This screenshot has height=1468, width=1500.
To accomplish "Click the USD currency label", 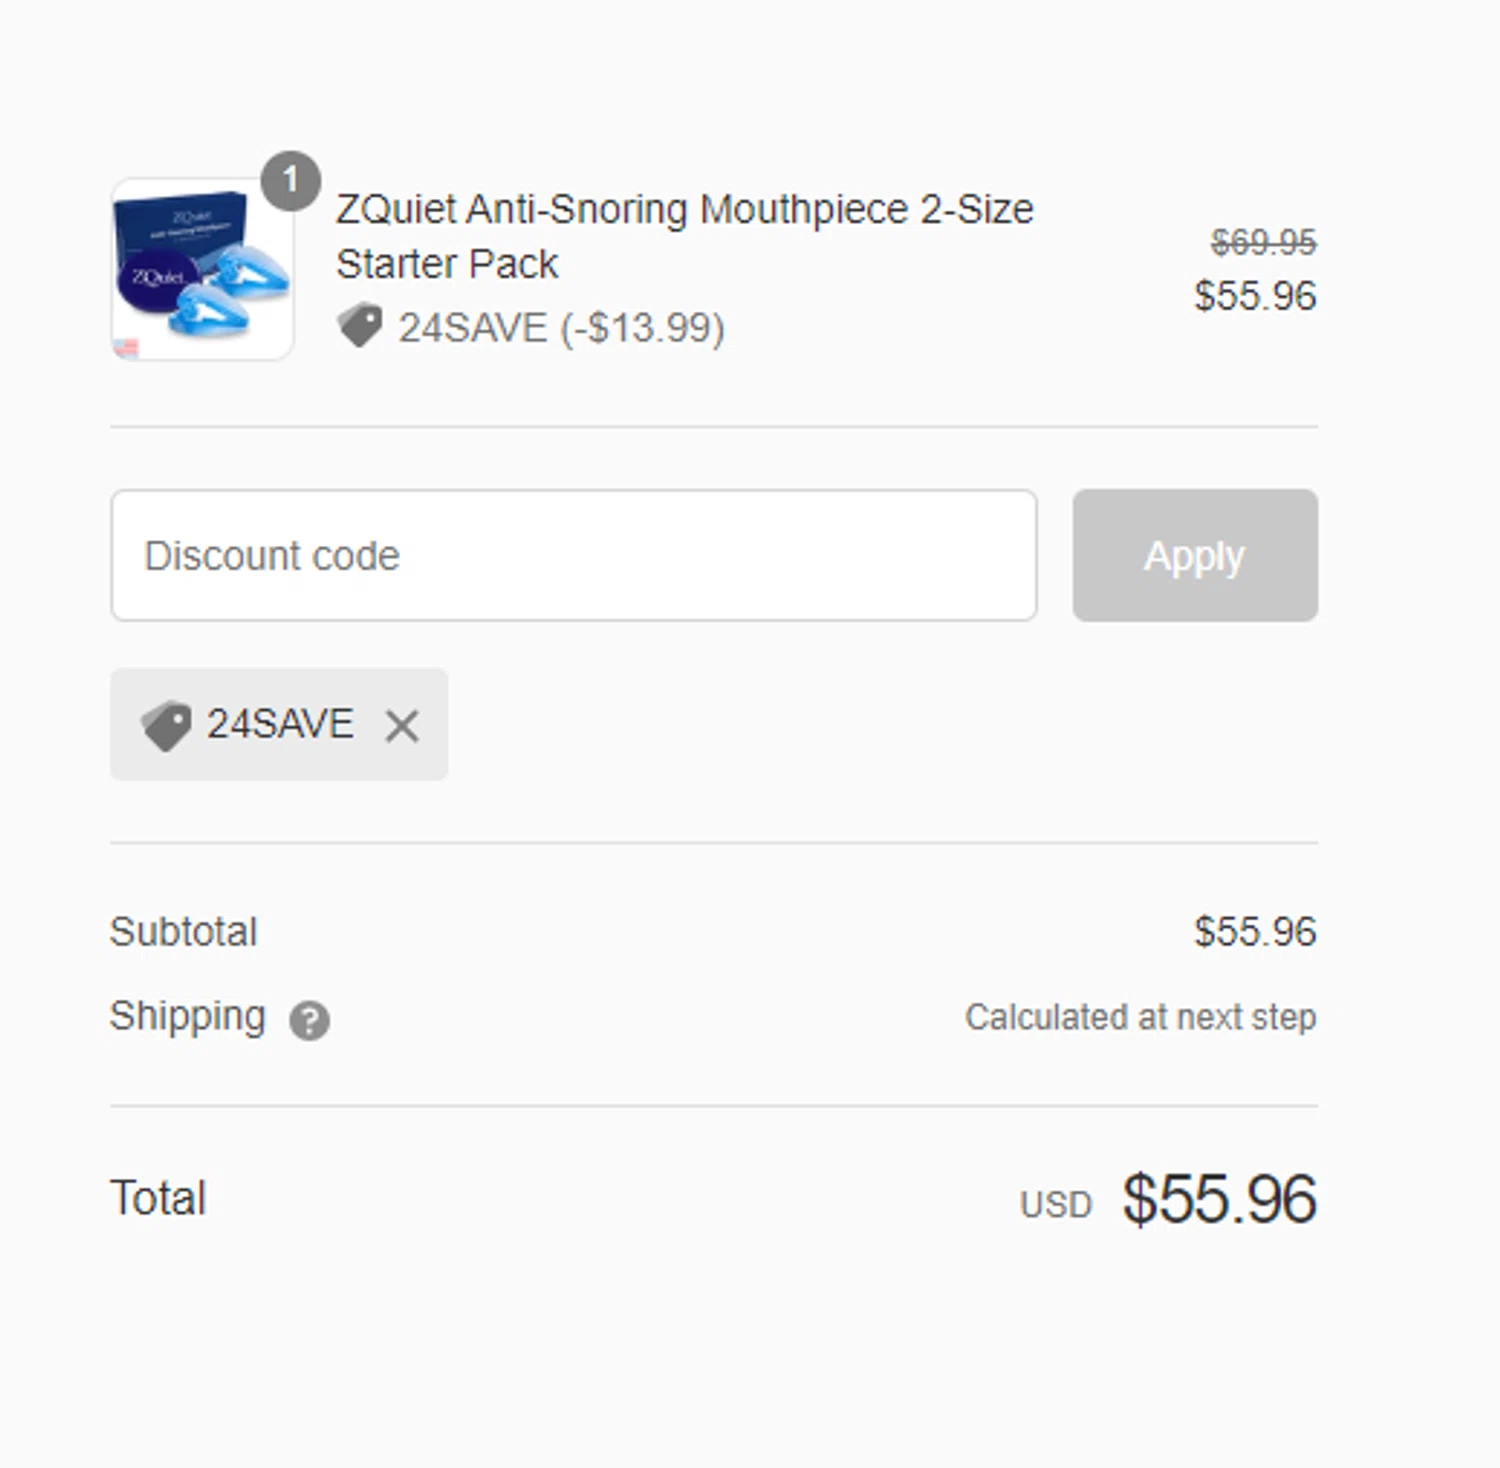I will click(1055, 1205).
